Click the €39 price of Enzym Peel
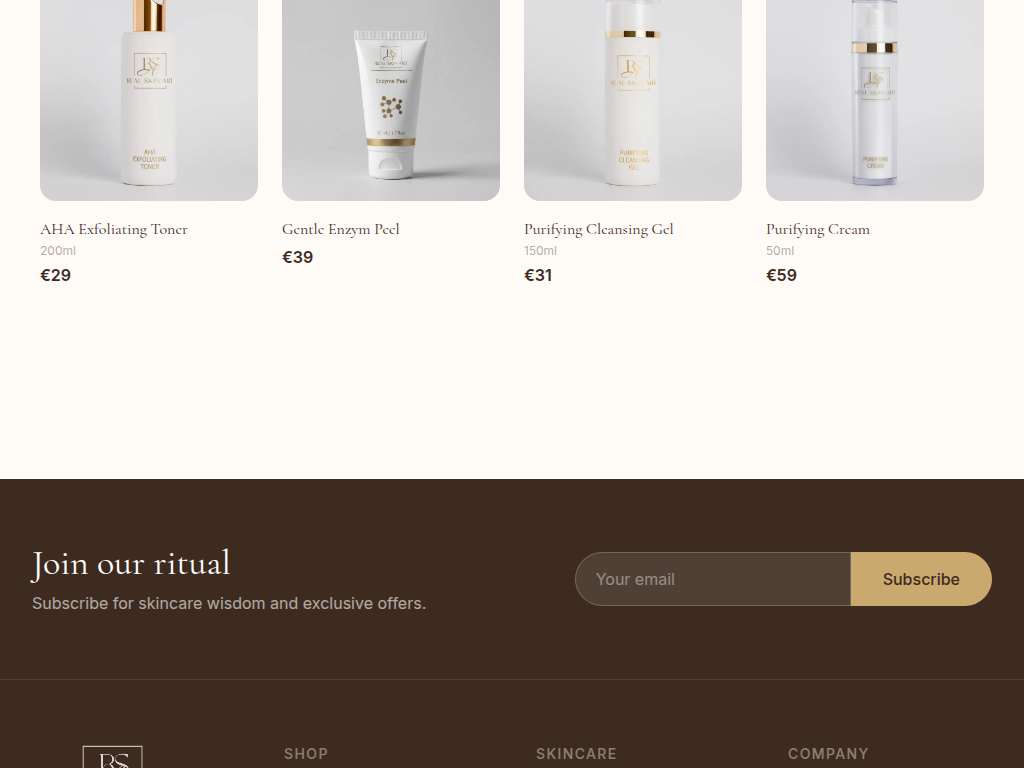The height and width of the screenshot is (768, 1024). [297, 257]
